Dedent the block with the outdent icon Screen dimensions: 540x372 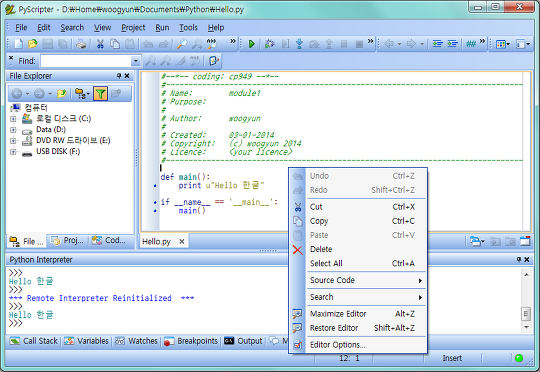452,44
